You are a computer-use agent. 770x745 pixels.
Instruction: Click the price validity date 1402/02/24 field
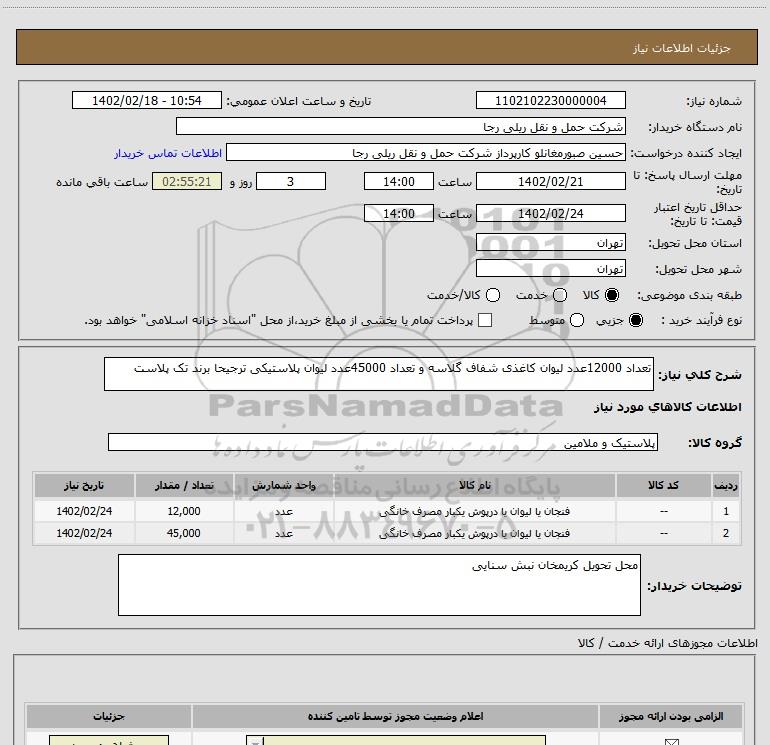click(550, 214)
